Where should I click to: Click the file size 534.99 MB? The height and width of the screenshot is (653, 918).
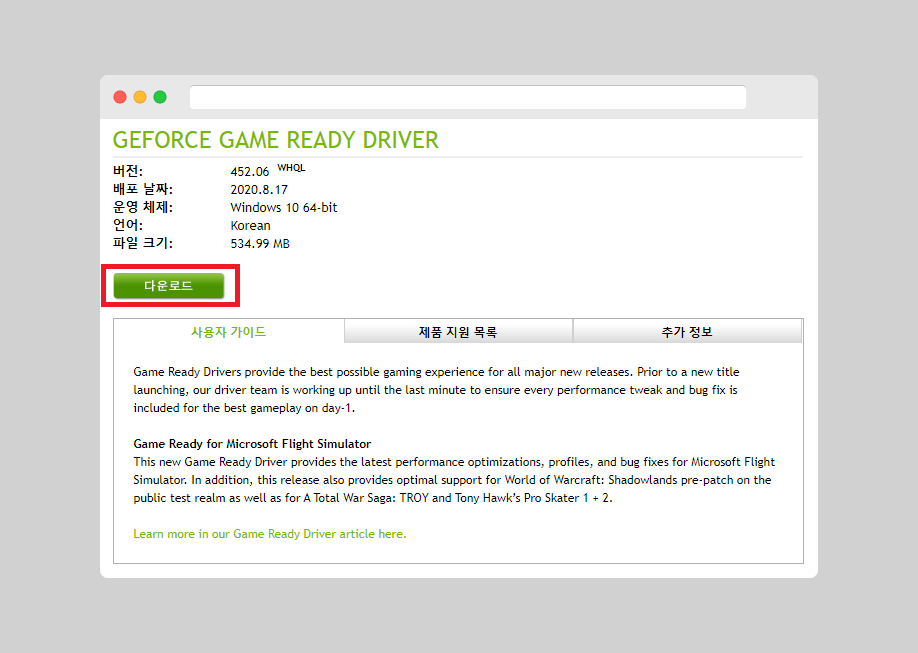click(x=260, y=244)
